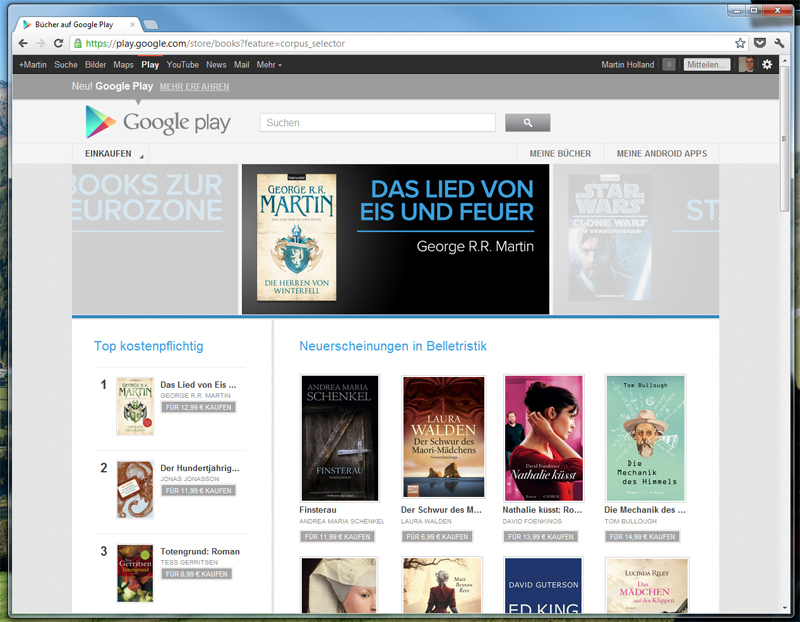
Task: Open Maps from the Google bar
Action: click(x=123, y=65)
